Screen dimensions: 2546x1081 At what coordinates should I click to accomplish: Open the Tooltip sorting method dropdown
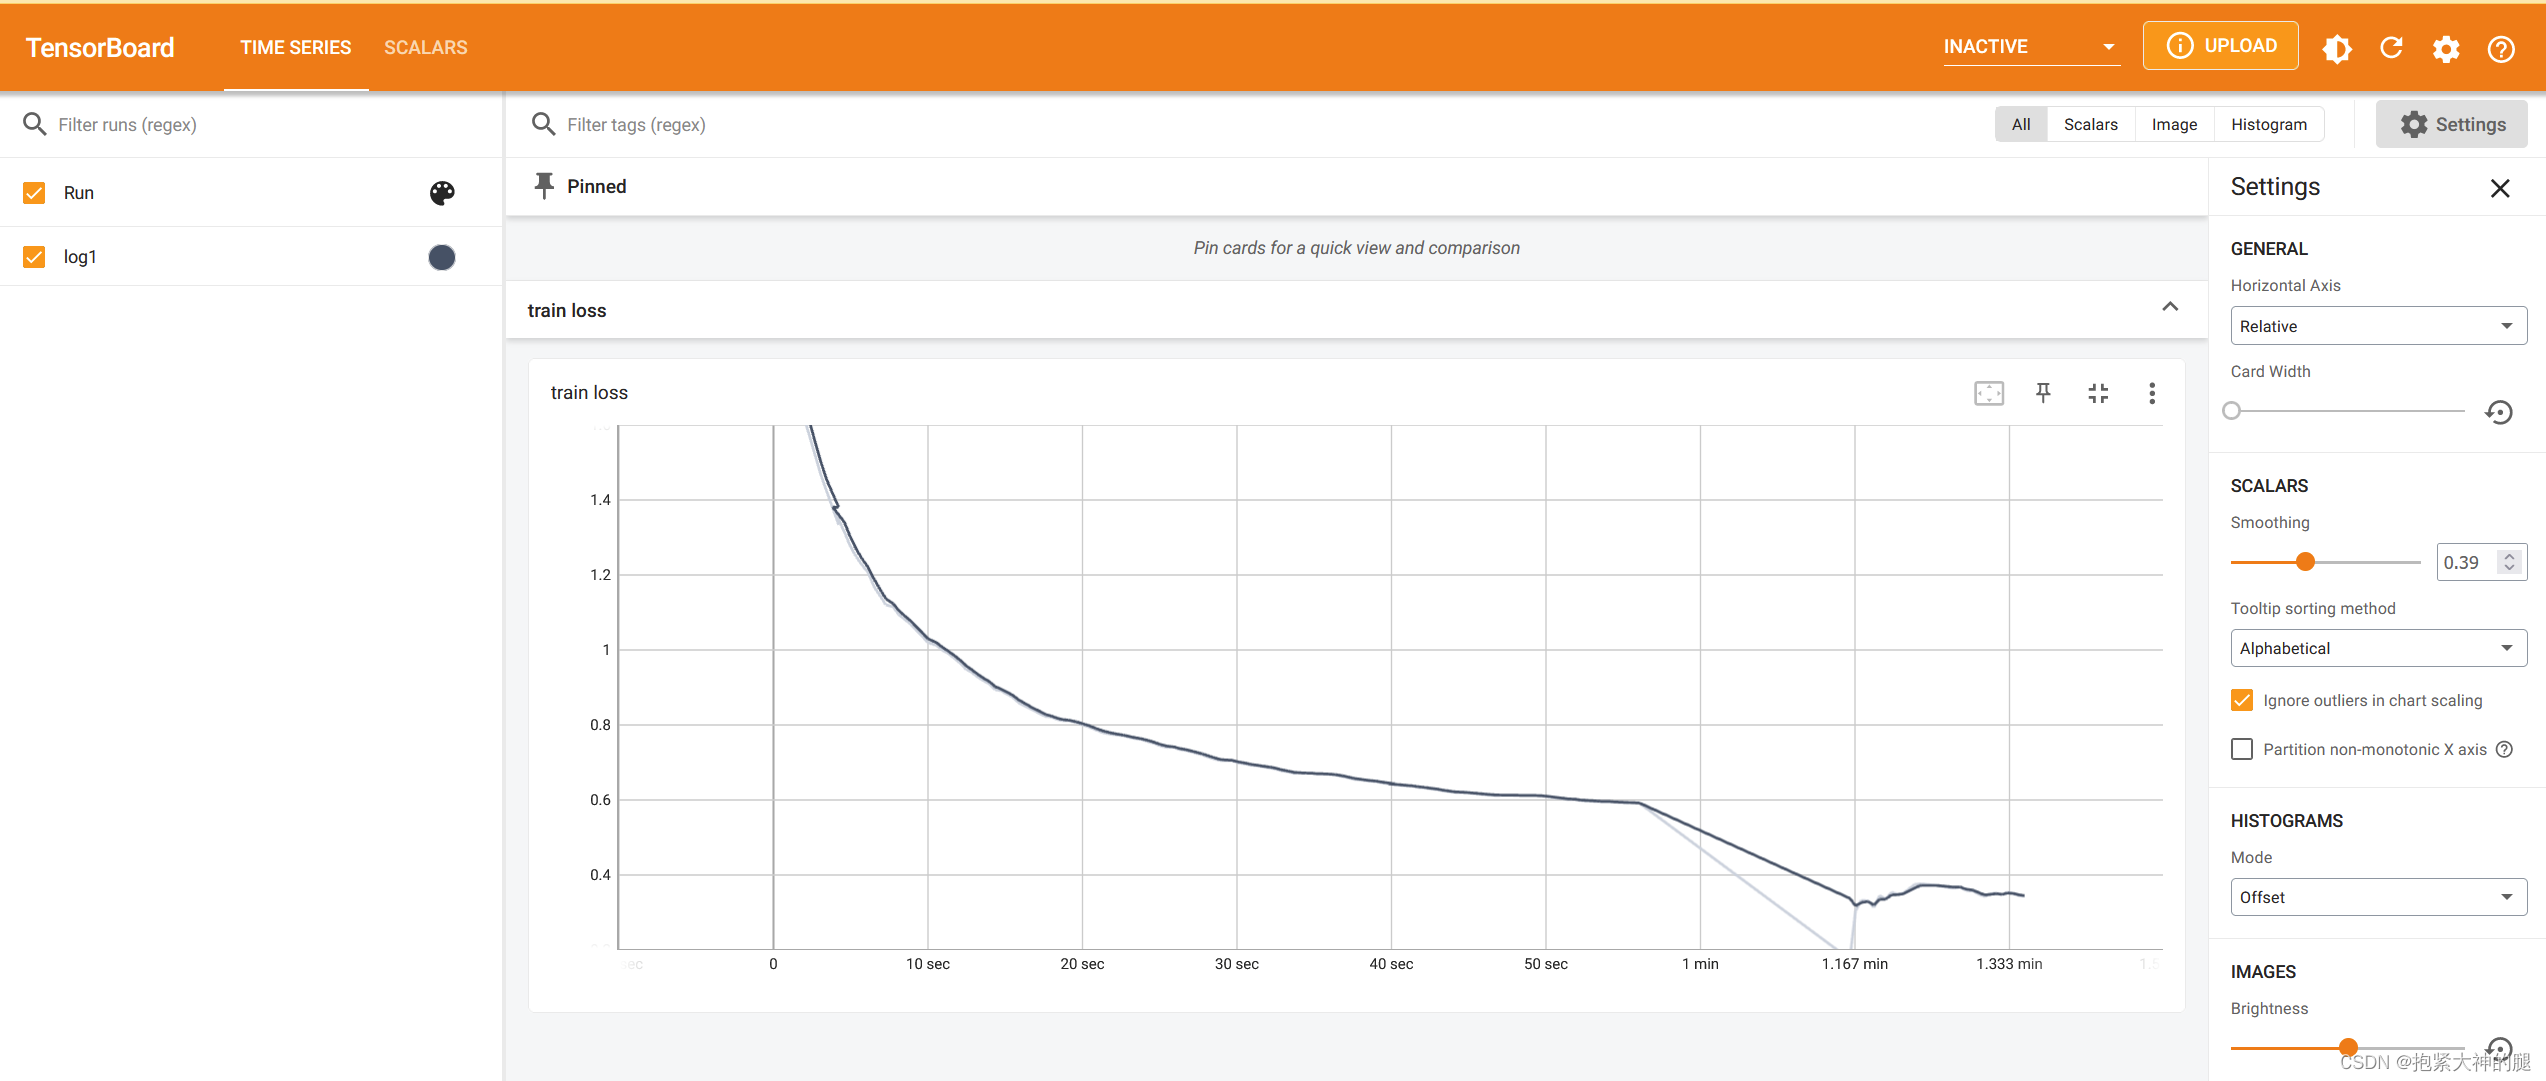(x=2378, y=648)
